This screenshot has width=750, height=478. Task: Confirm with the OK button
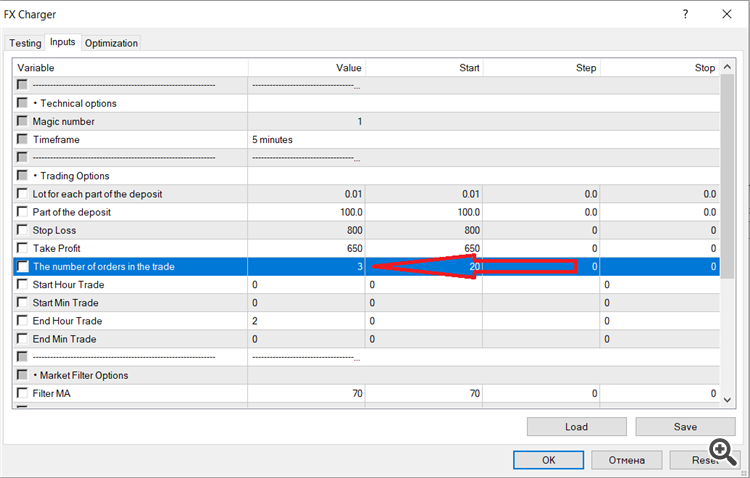tap(549, 460)
